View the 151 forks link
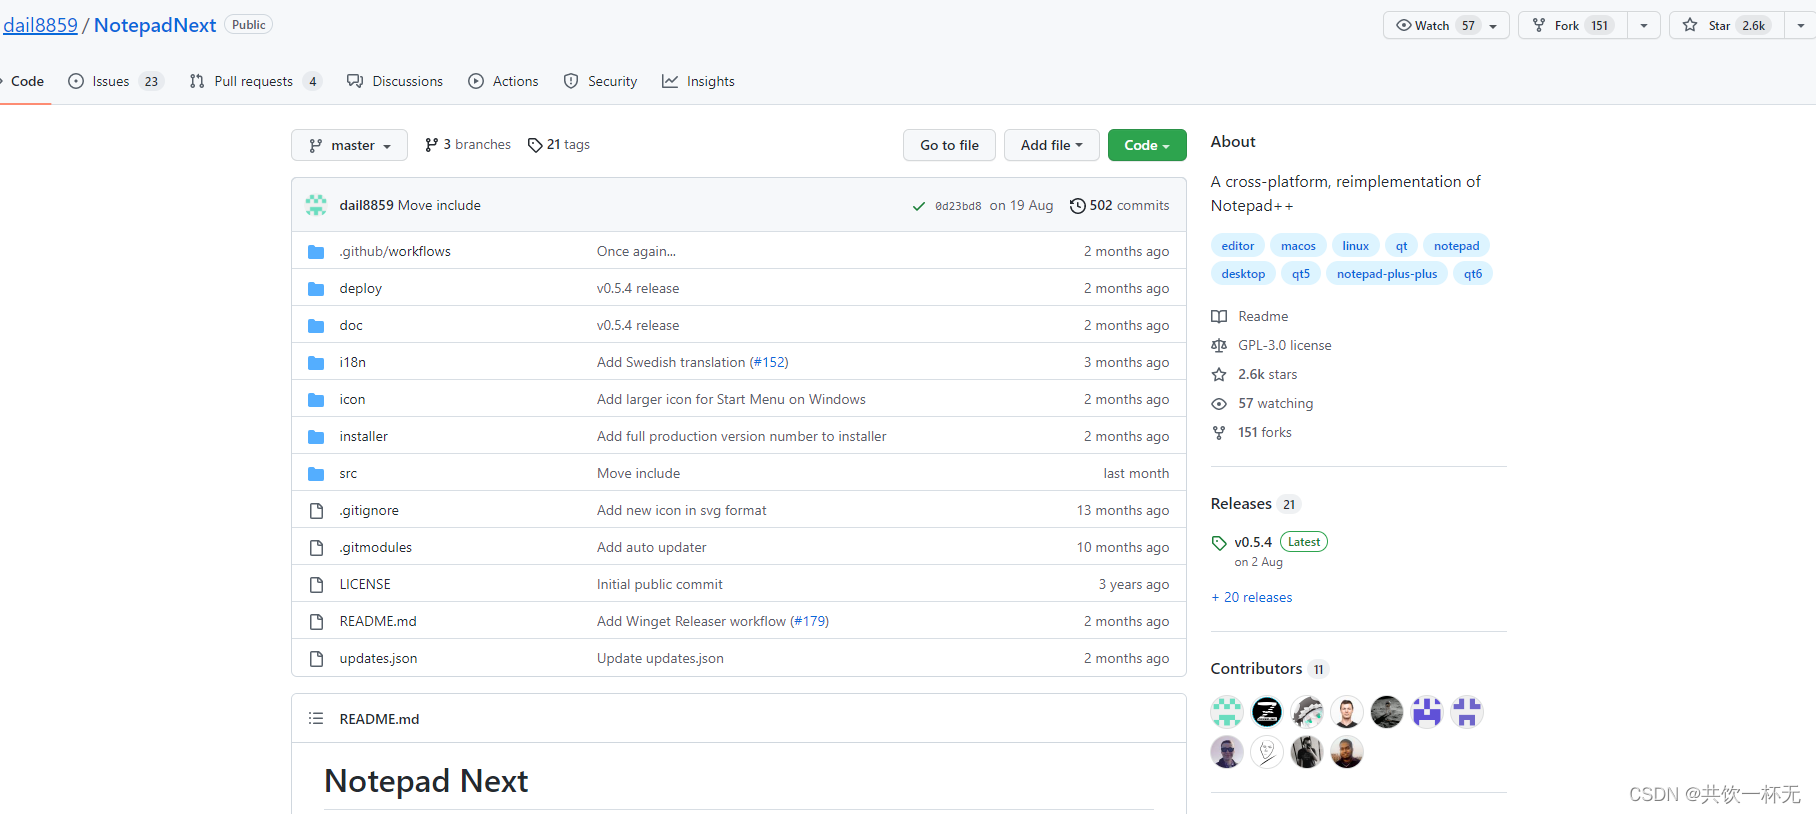 pyautogui.click(x=1252, y=432)
